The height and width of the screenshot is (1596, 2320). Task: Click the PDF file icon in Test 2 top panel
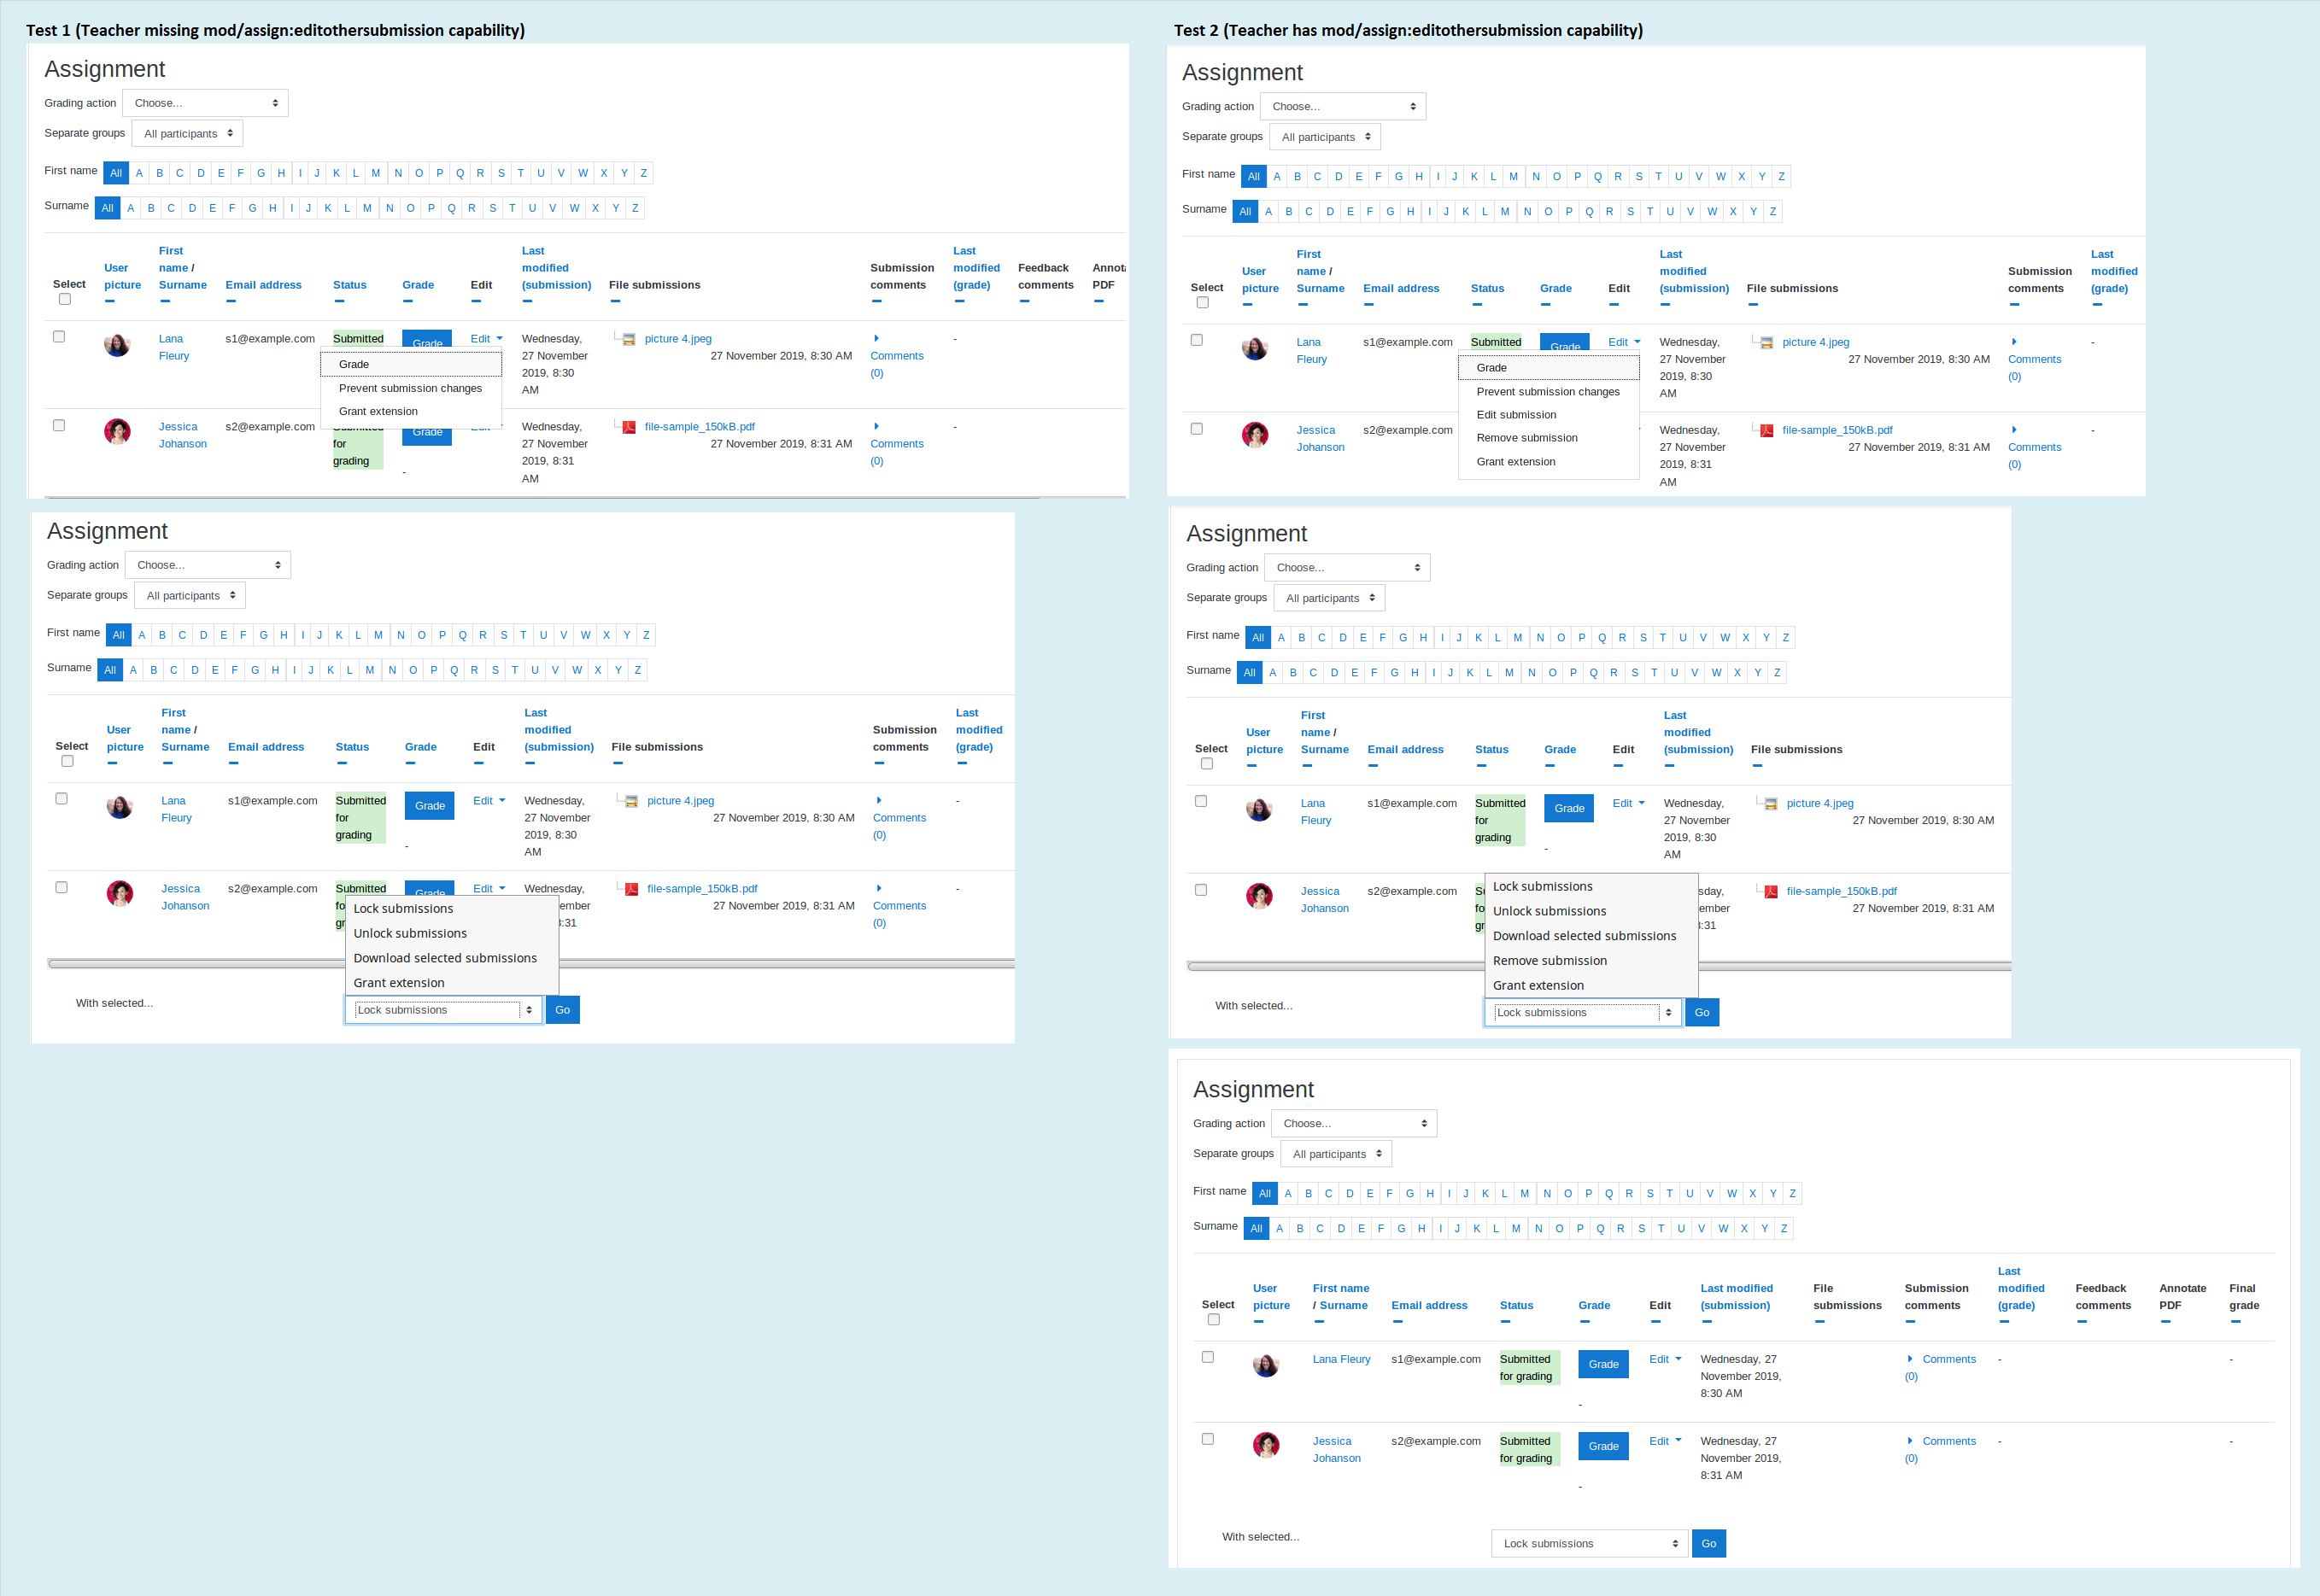tap(1767, 431)
